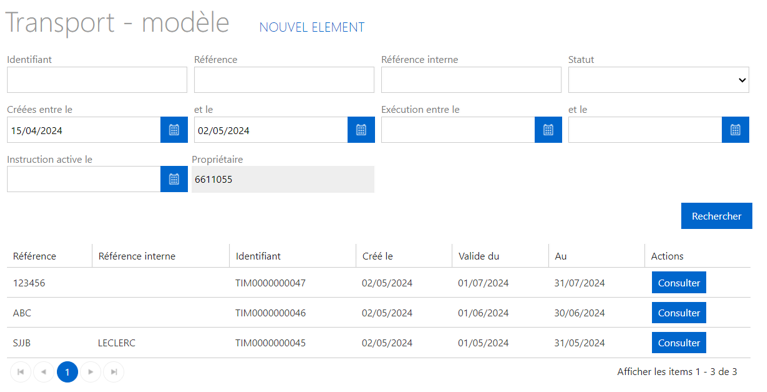Click 'Afficher les items 1 - 3 de 3' text

pyautogui.click(x=677, y=371)
